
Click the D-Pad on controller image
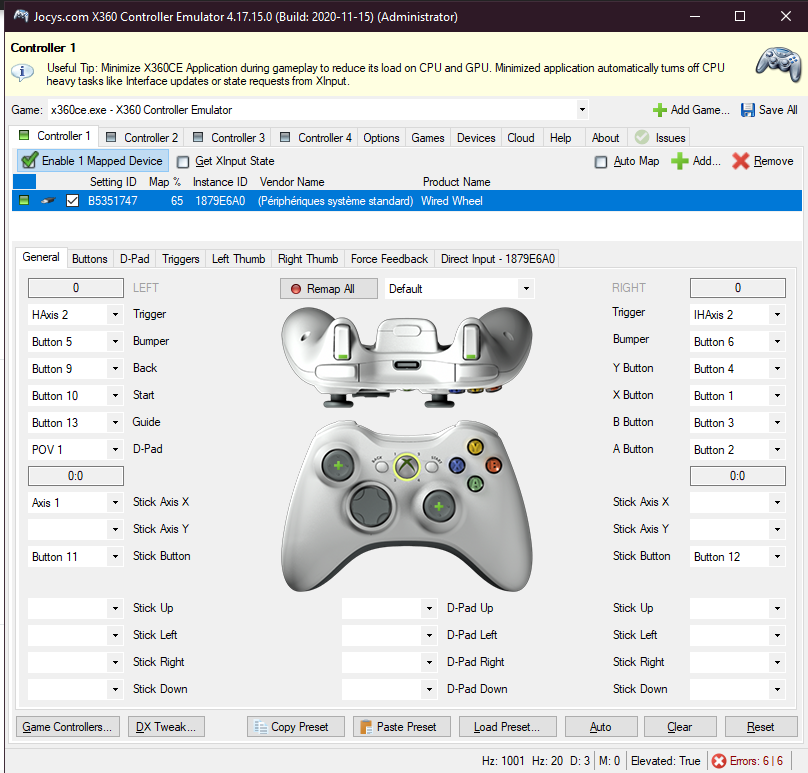(372, 505)
